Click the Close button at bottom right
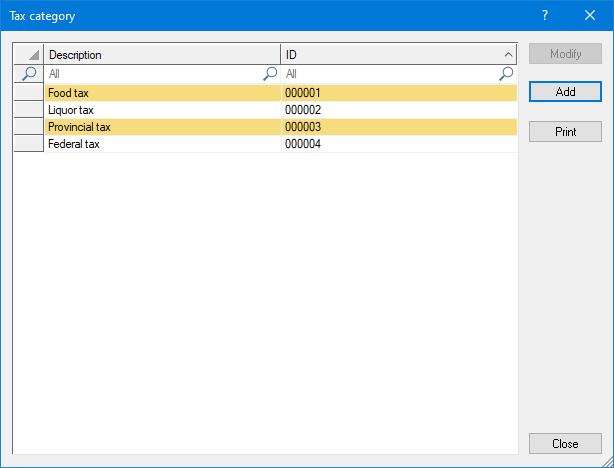 tap(565, 444)
